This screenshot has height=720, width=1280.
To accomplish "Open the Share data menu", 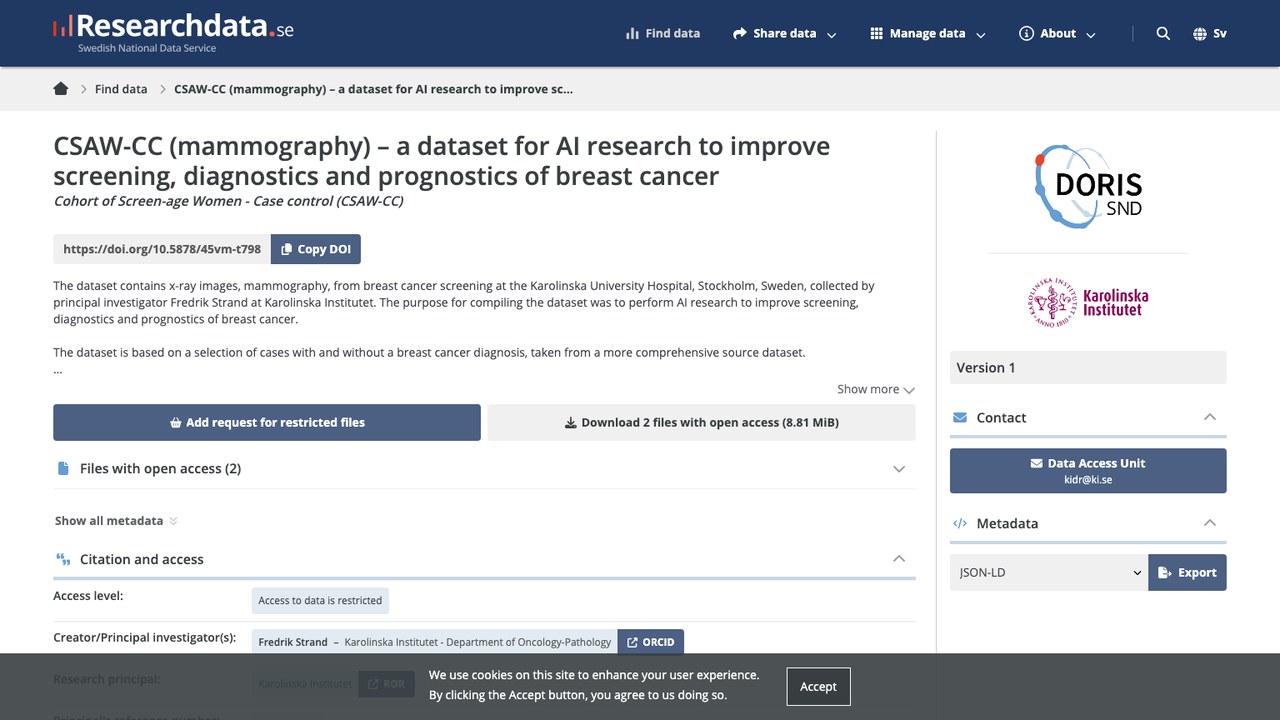I will tap(785, 33).
